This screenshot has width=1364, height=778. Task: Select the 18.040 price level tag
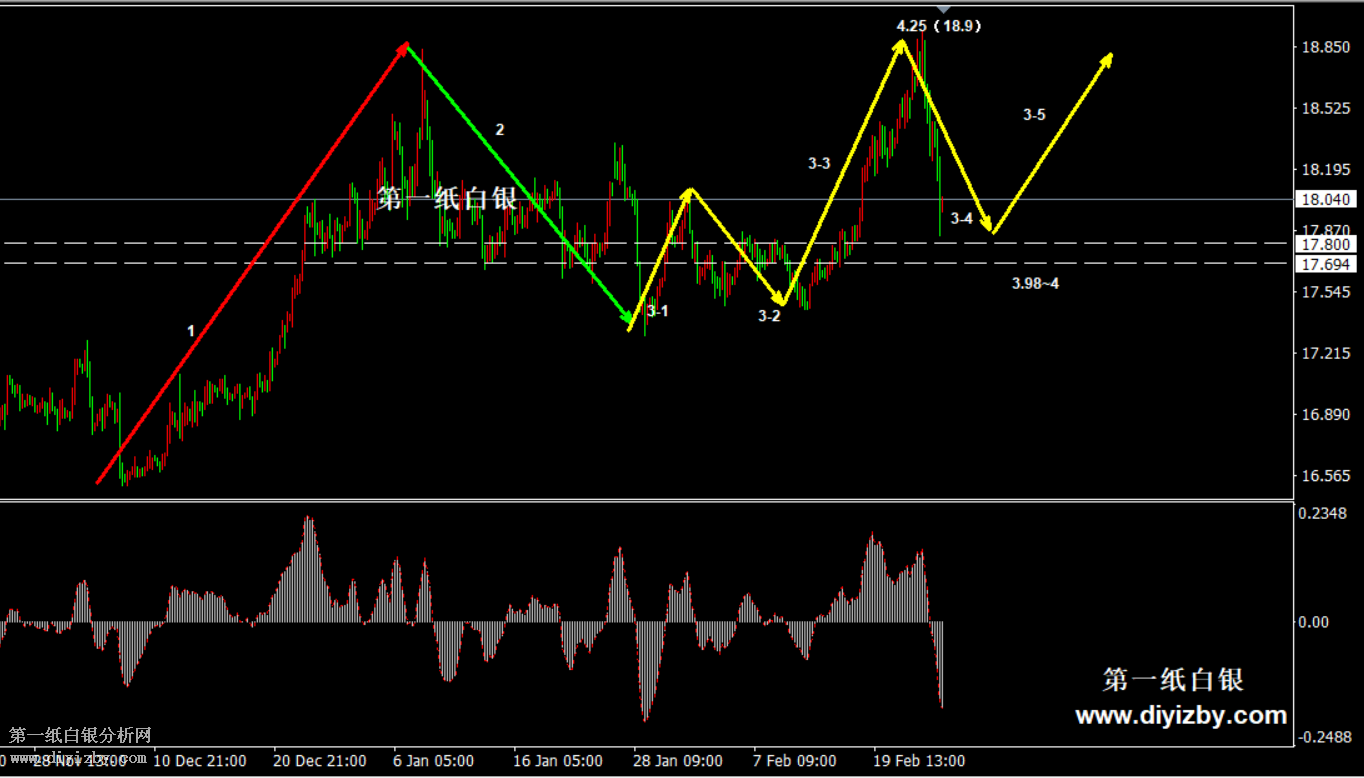[1324, 199]
